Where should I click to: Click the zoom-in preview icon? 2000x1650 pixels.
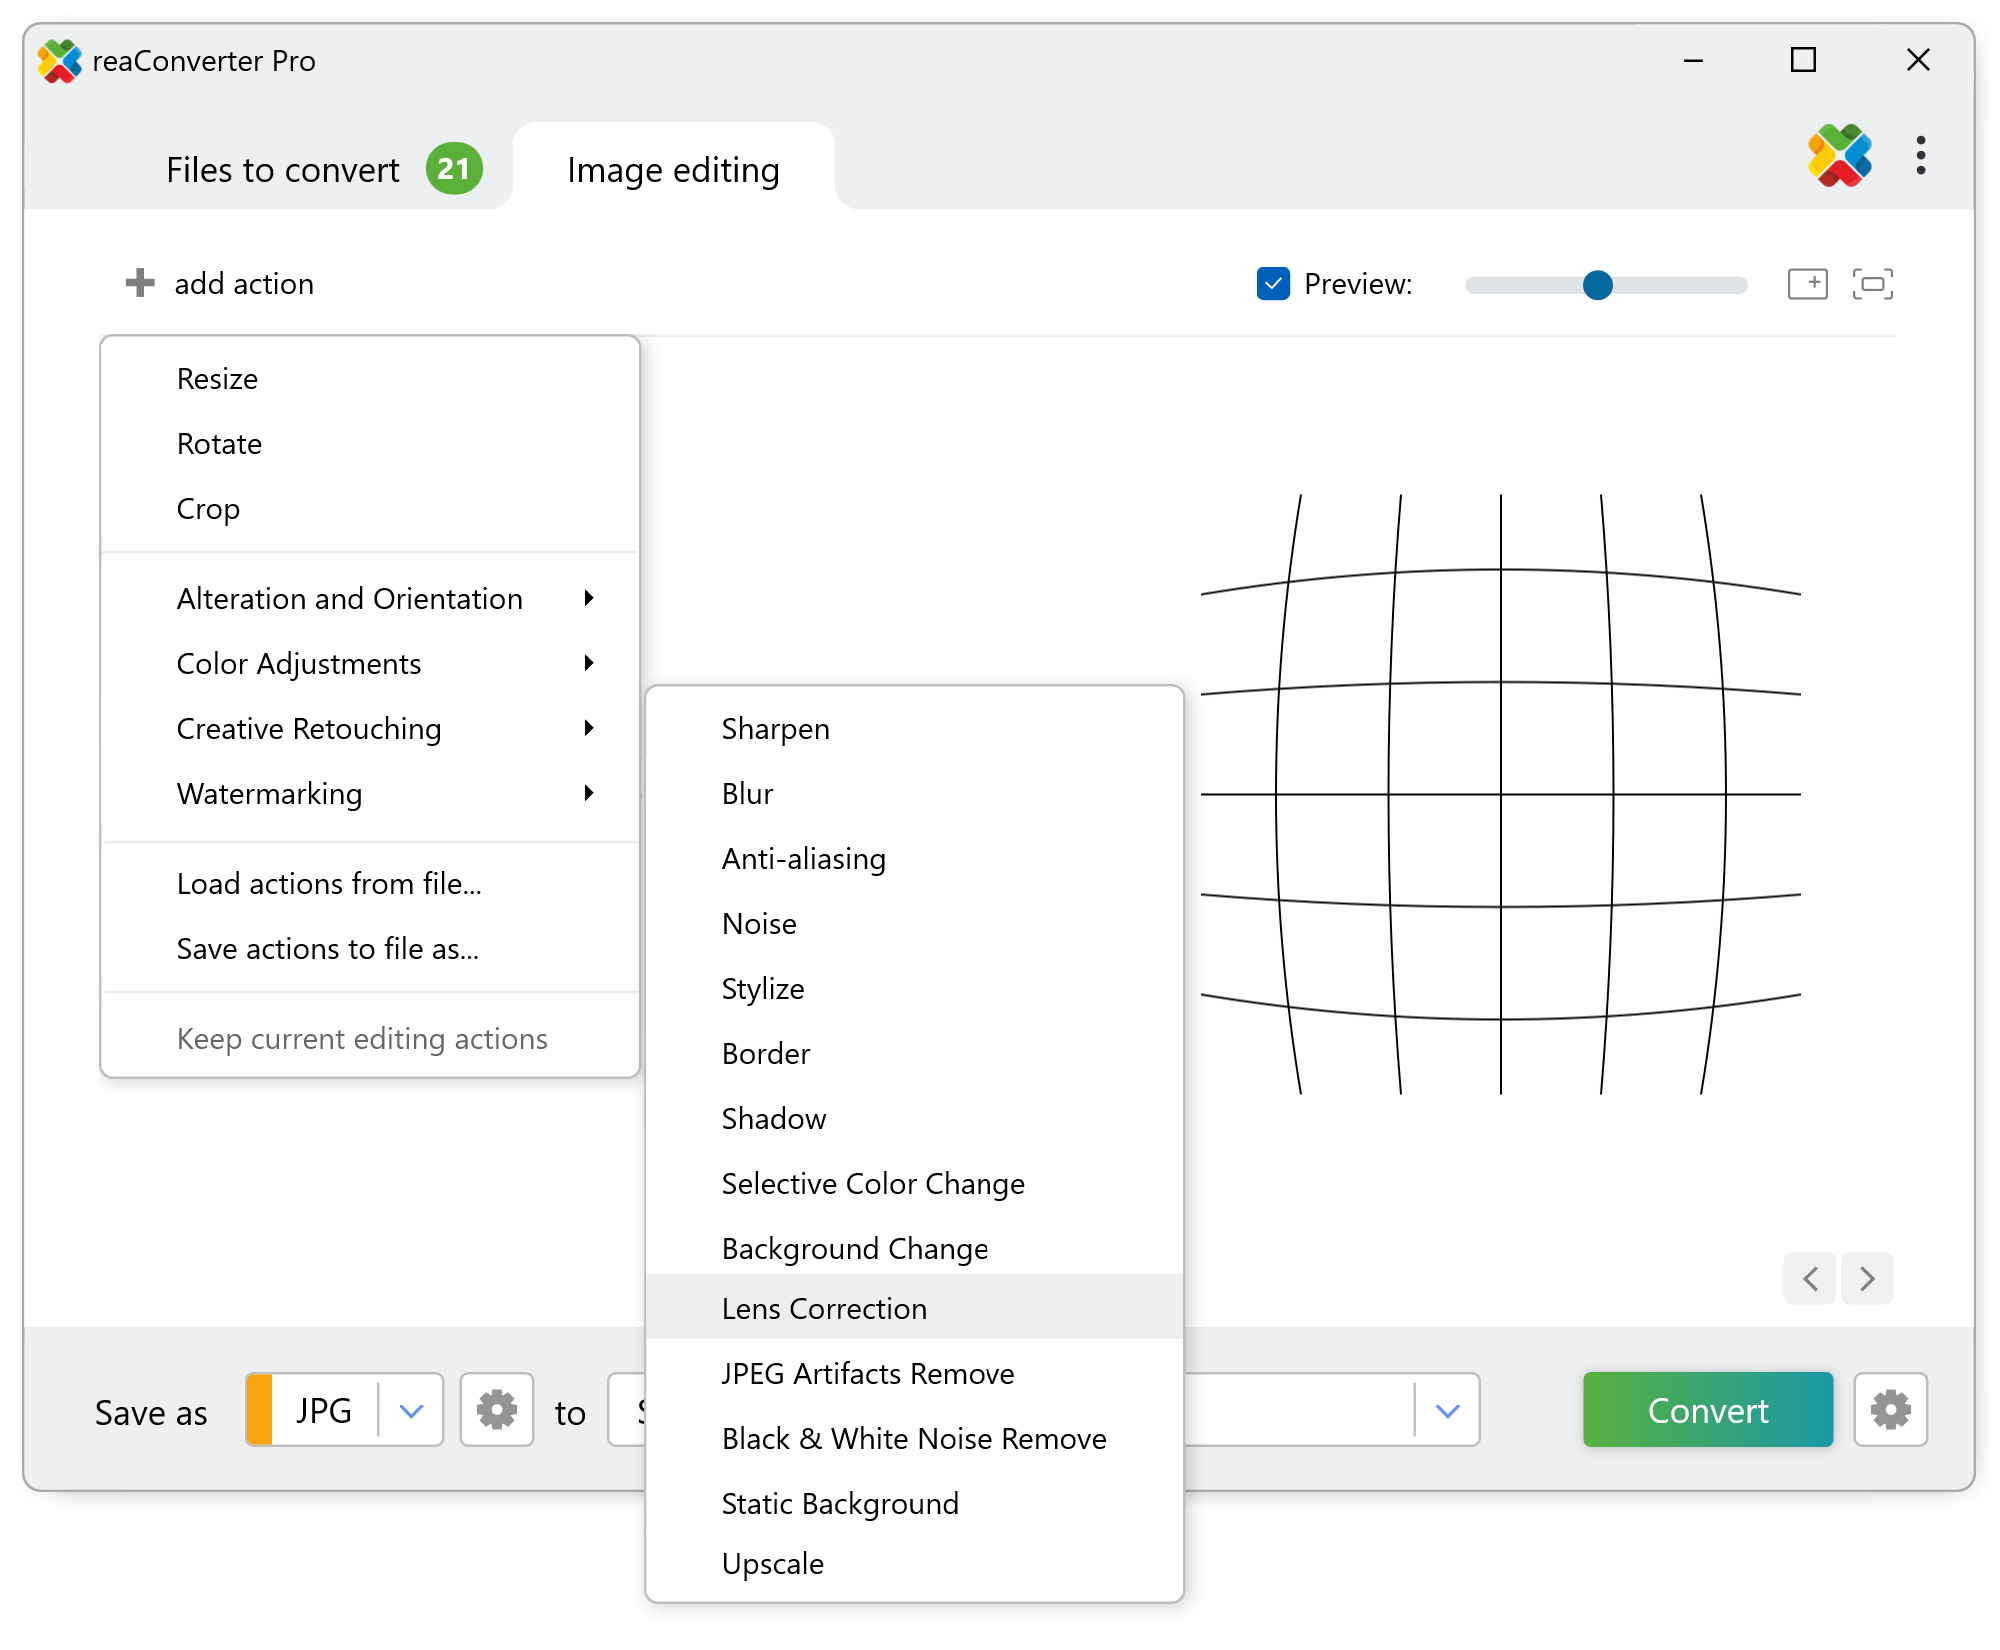point(1807,284)
